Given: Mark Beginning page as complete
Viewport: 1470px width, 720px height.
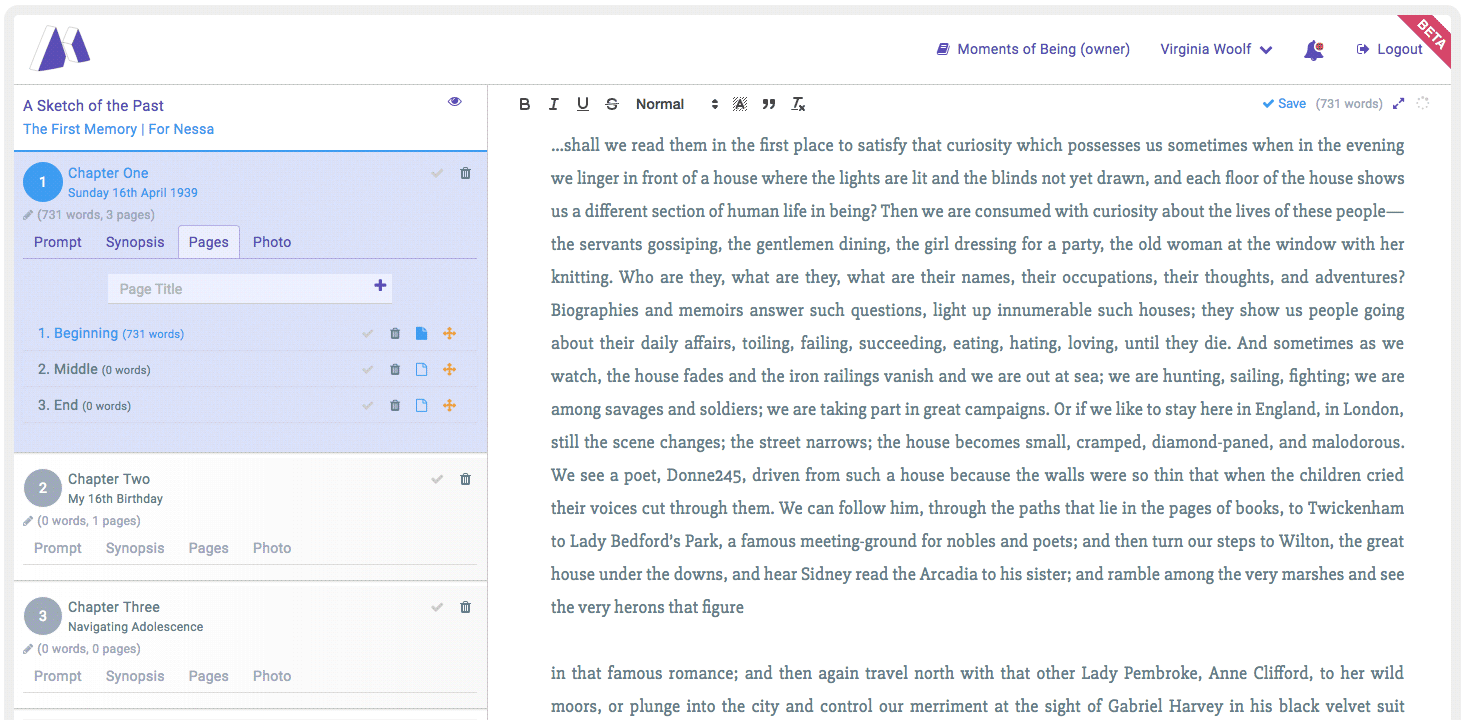Looking at the screenshot, I should (368, 334).
